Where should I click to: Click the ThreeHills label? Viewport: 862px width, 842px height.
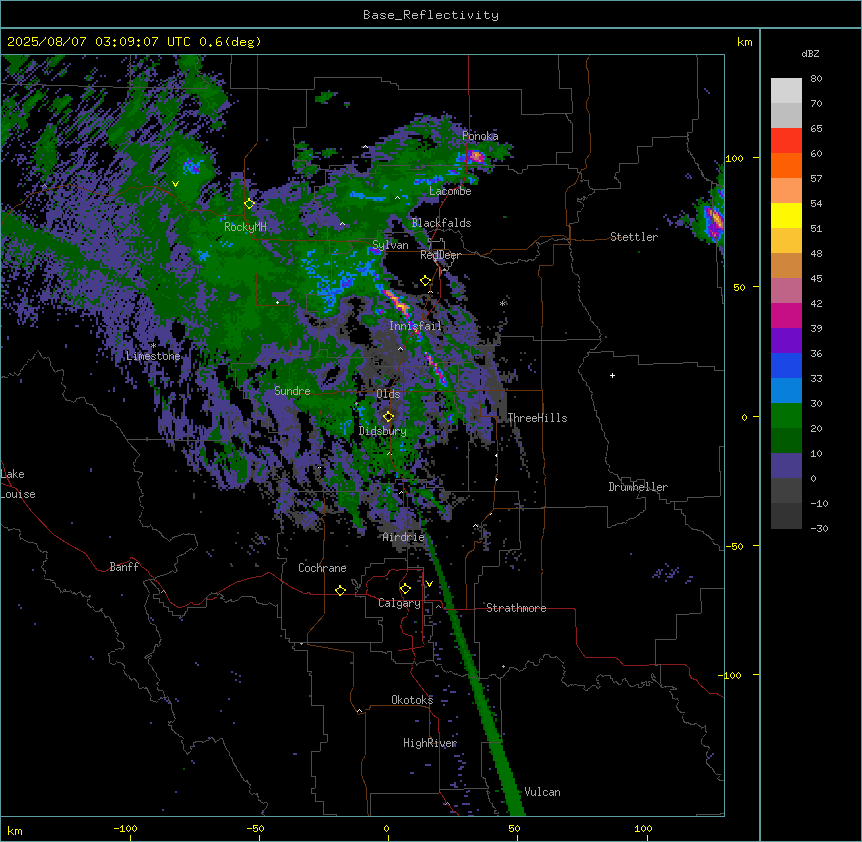tap(537, 418)
